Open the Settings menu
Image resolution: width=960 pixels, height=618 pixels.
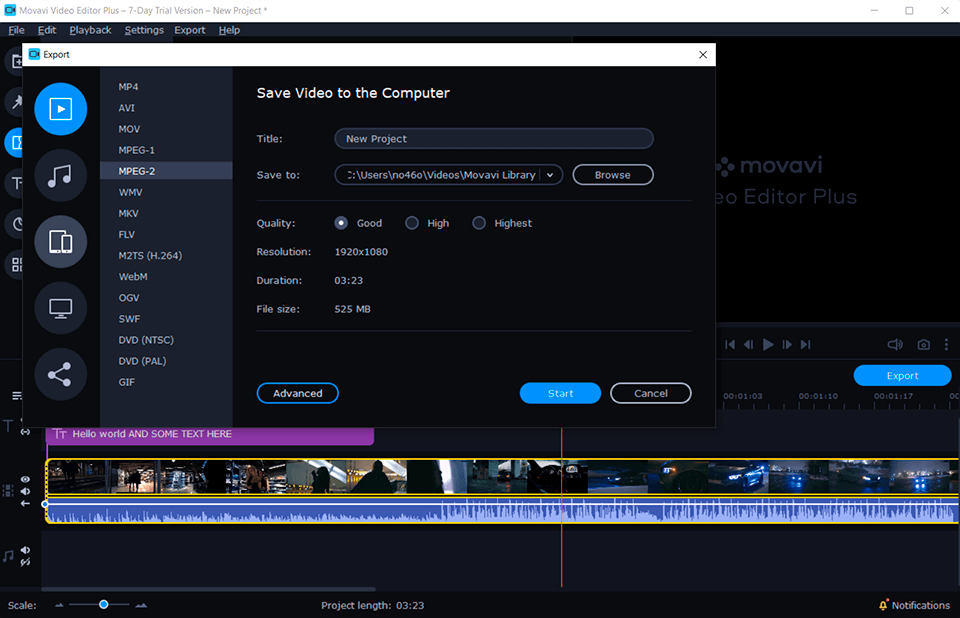click(x=144, y=30)
